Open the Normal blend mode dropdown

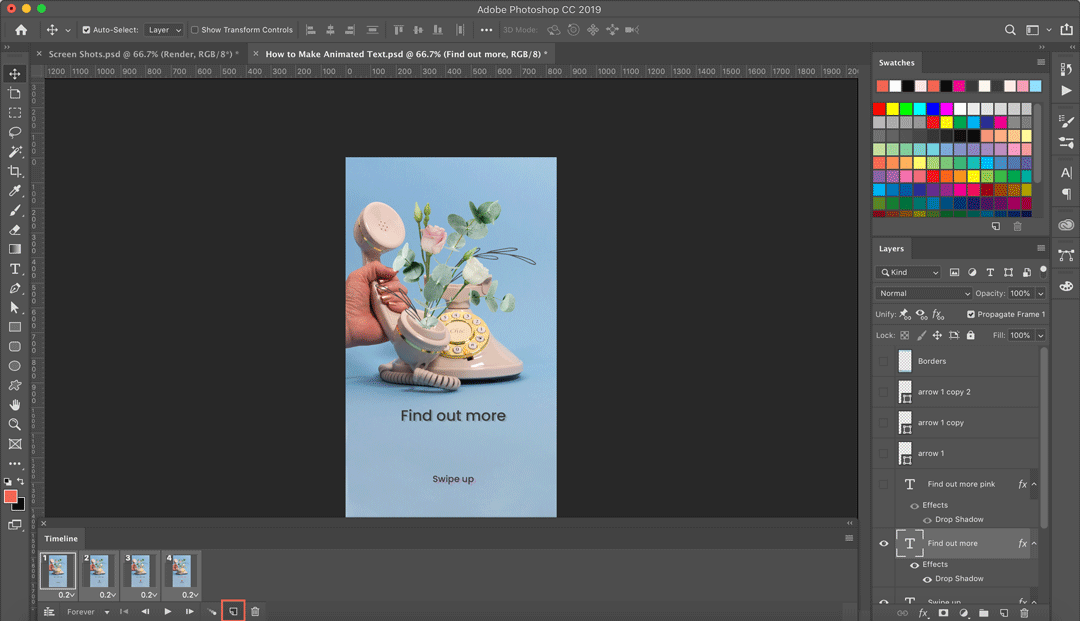(x=923, y=293)
